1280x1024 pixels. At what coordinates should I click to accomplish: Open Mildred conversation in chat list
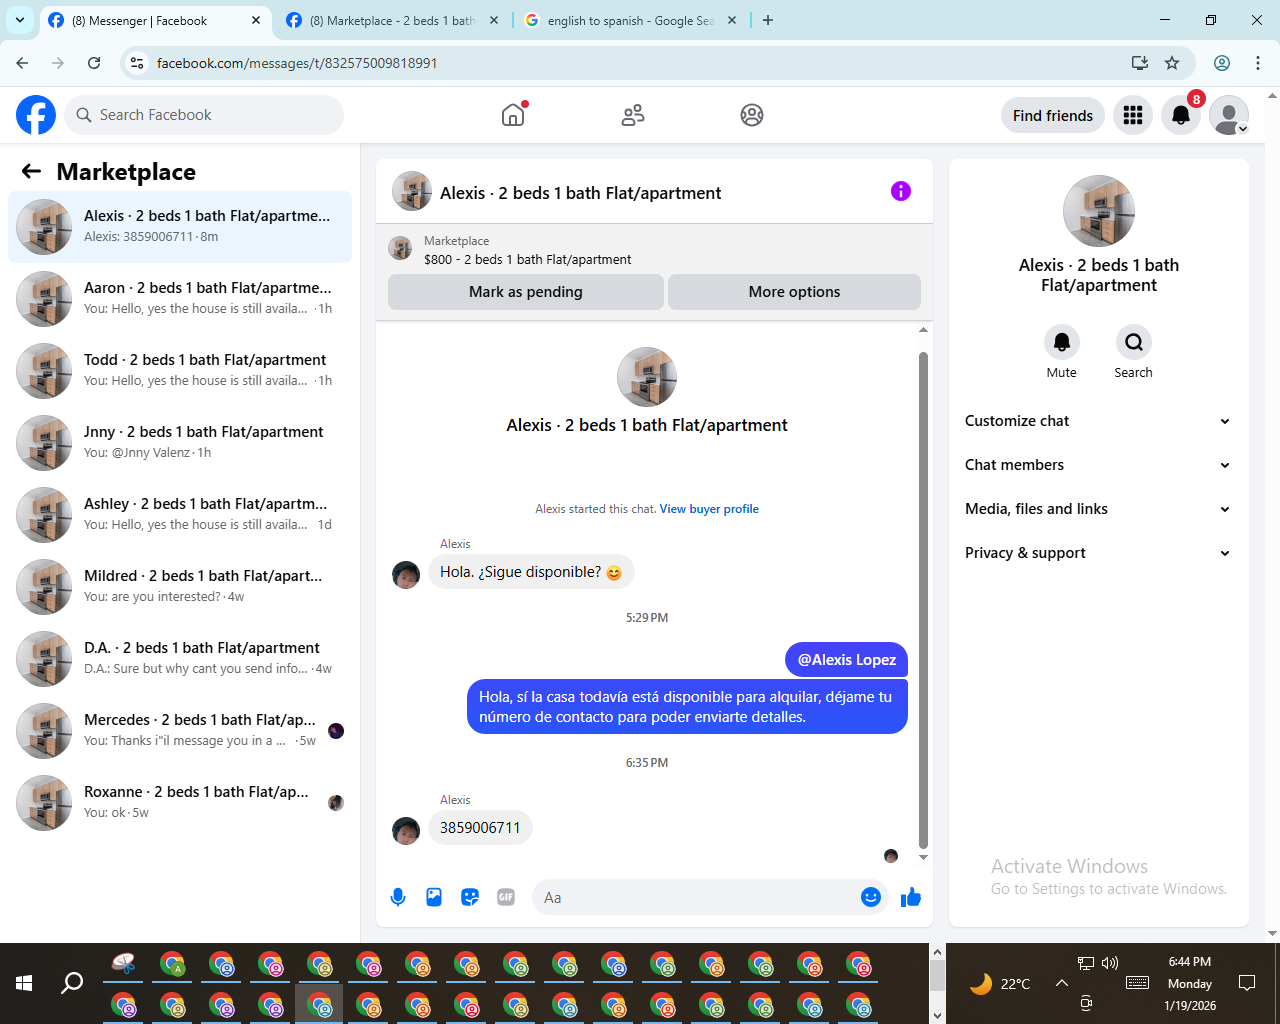tap(180, 586)
